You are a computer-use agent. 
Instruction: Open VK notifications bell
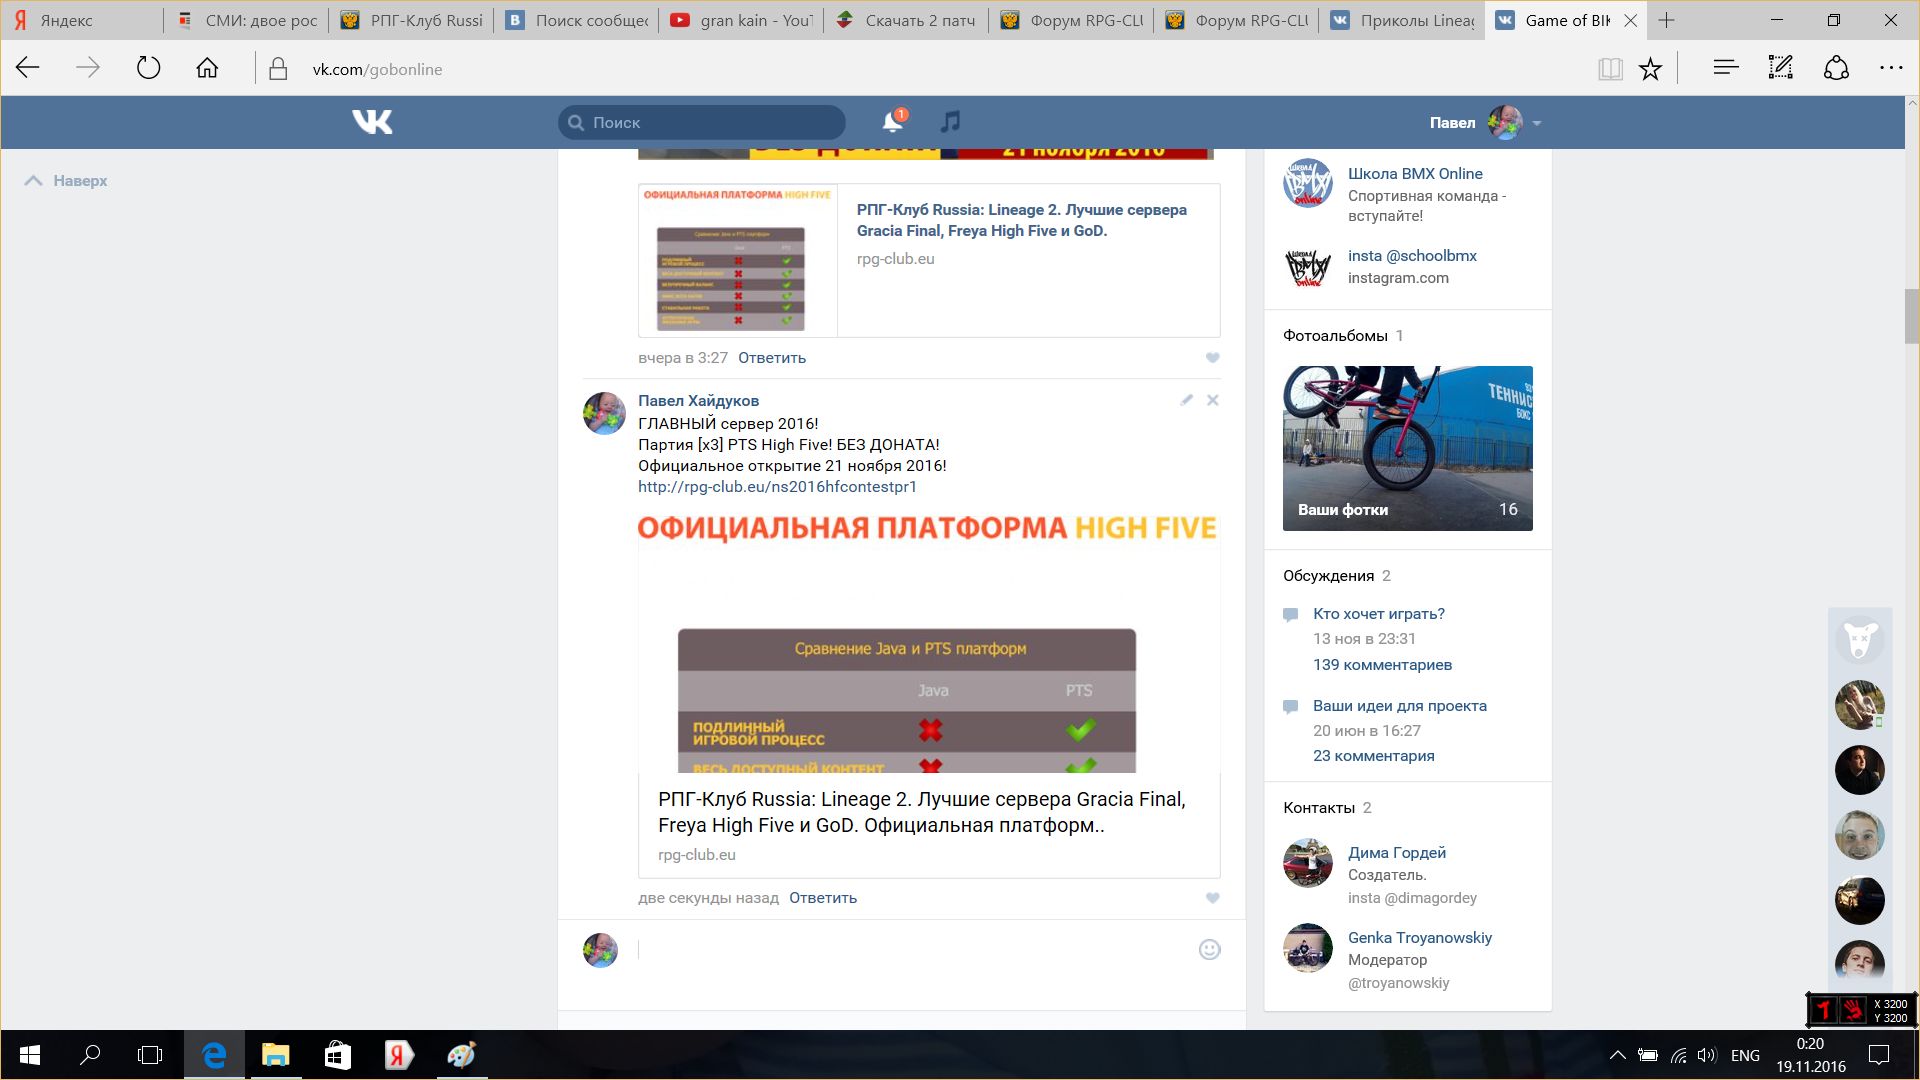point(892,122)
